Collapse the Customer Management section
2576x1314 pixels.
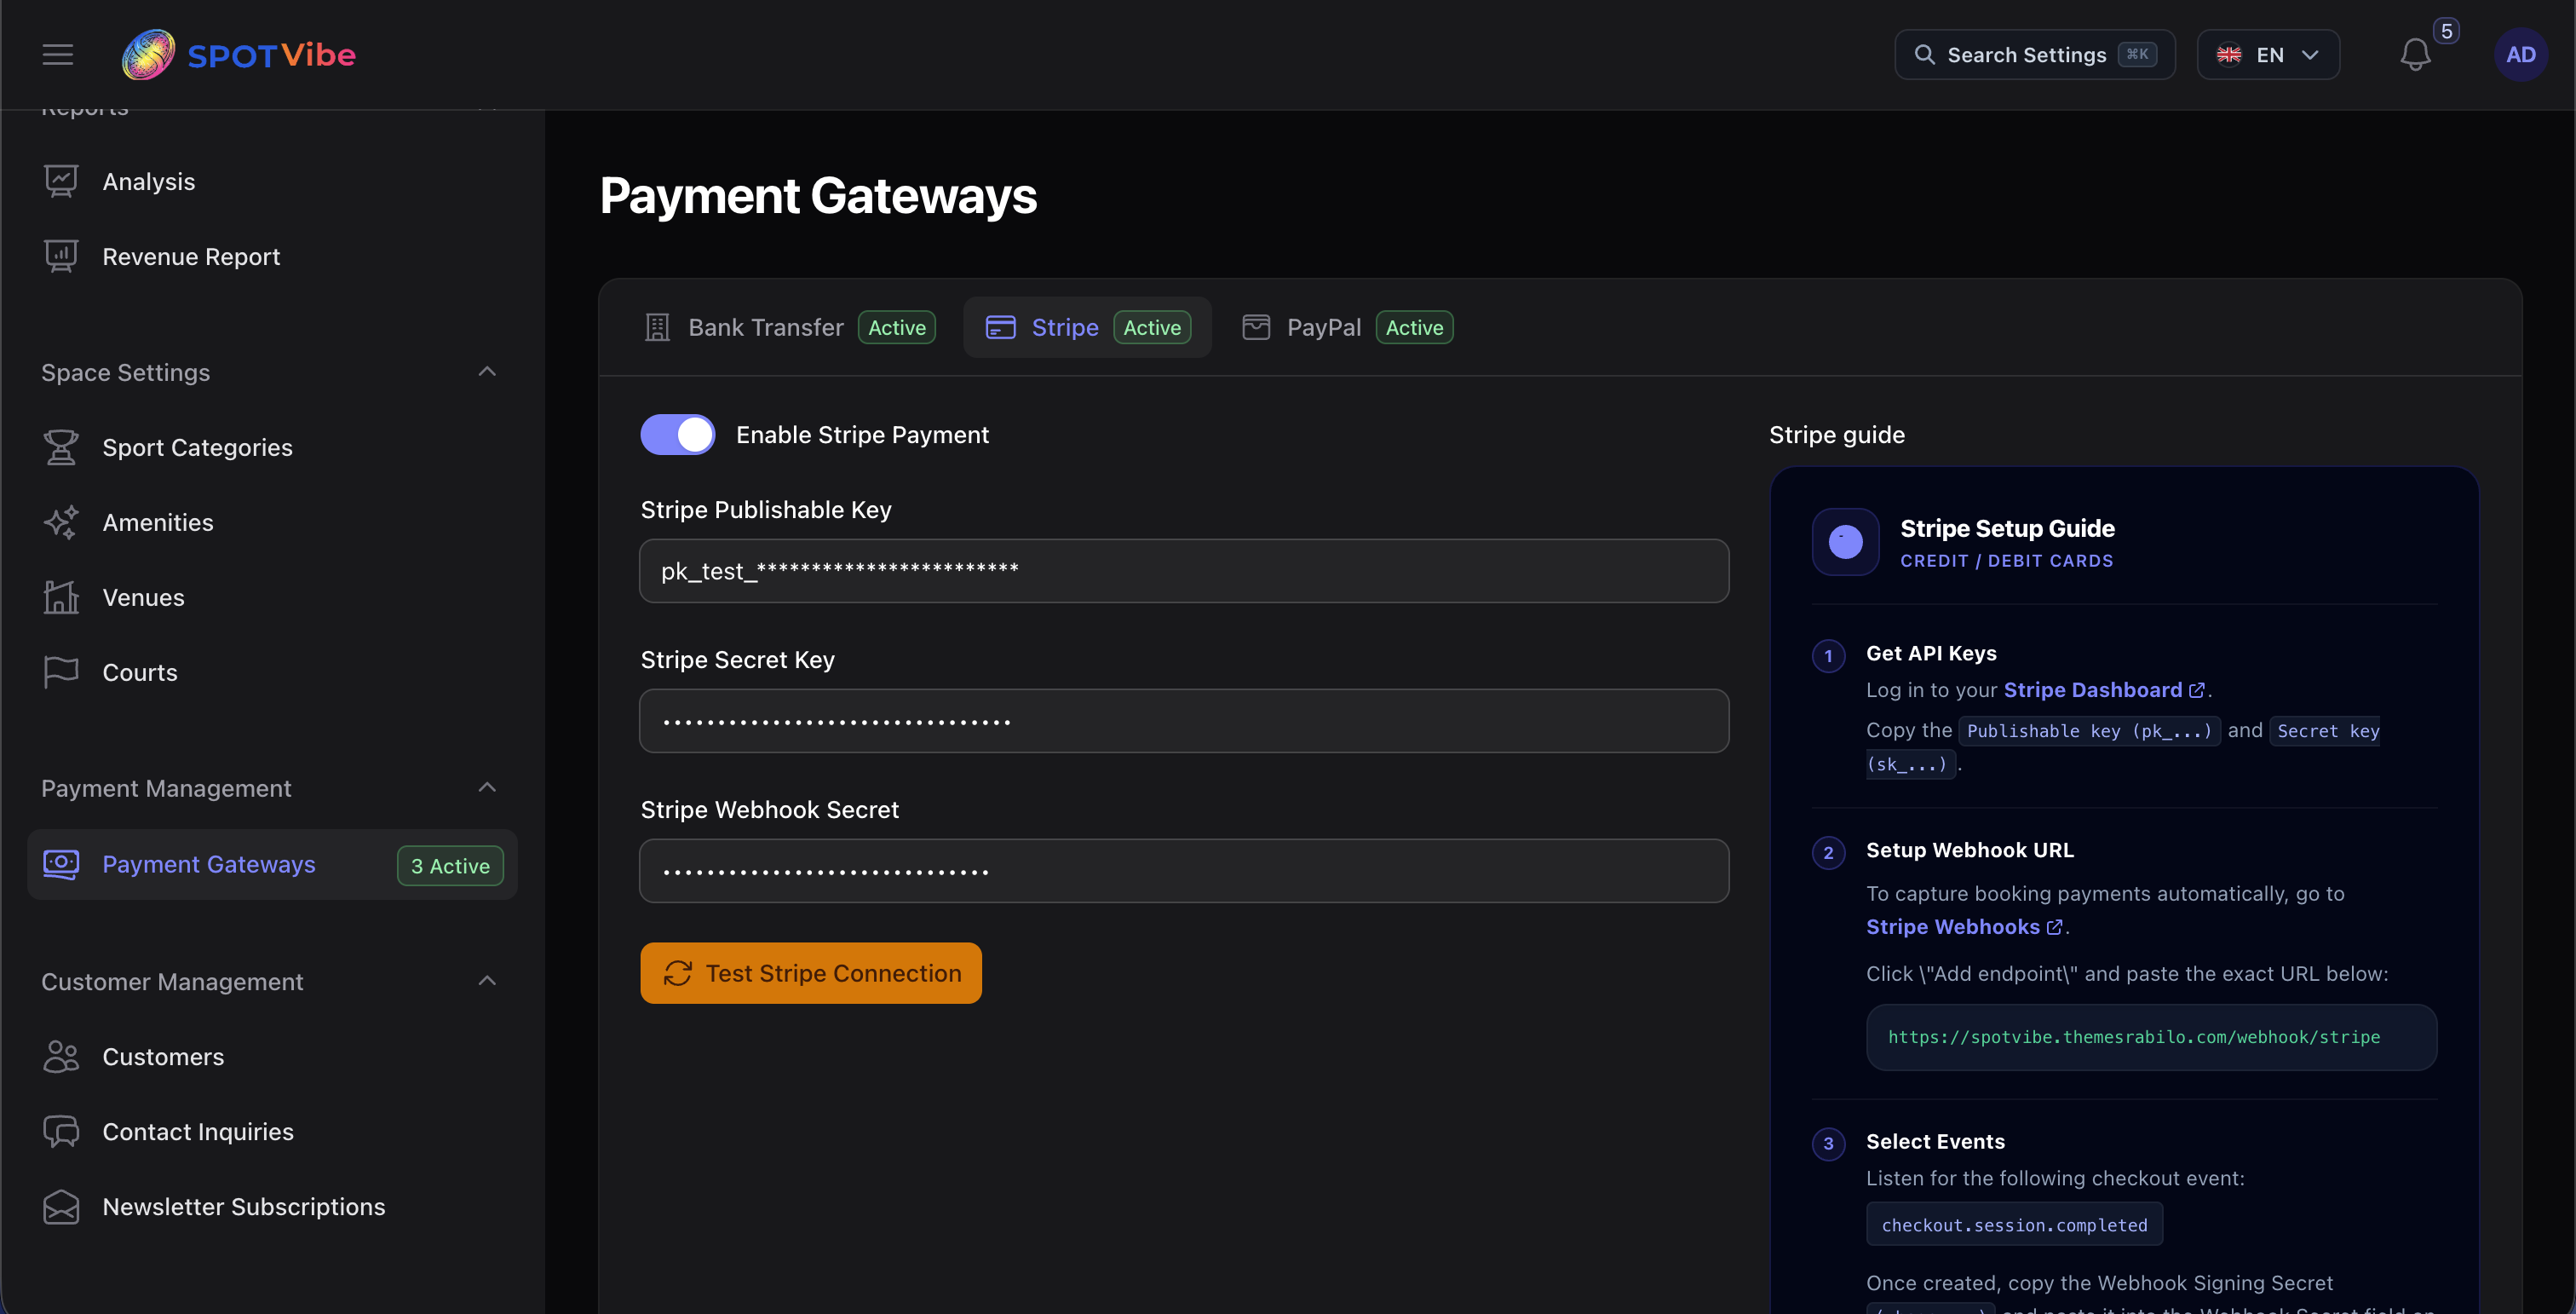pos(487,980)
